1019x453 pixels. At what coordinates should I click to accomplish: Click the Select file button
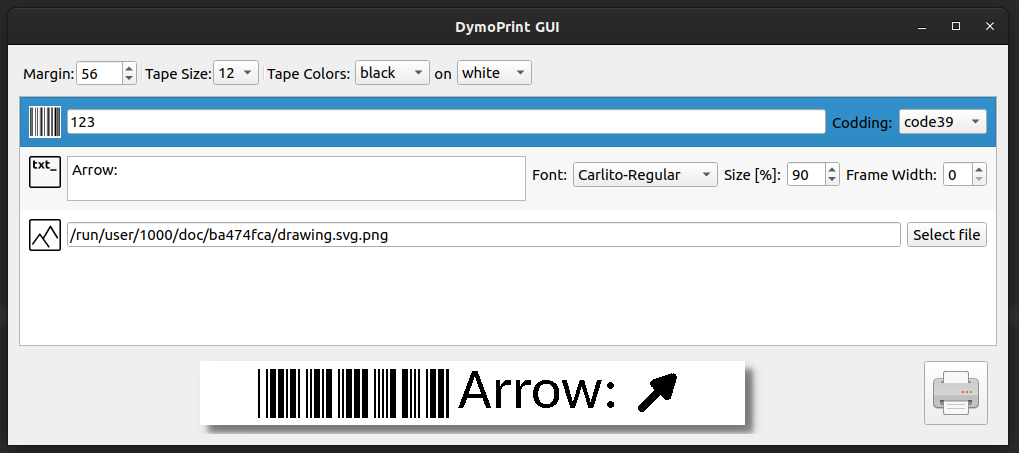pyautogui.click(x=947, y=235)
